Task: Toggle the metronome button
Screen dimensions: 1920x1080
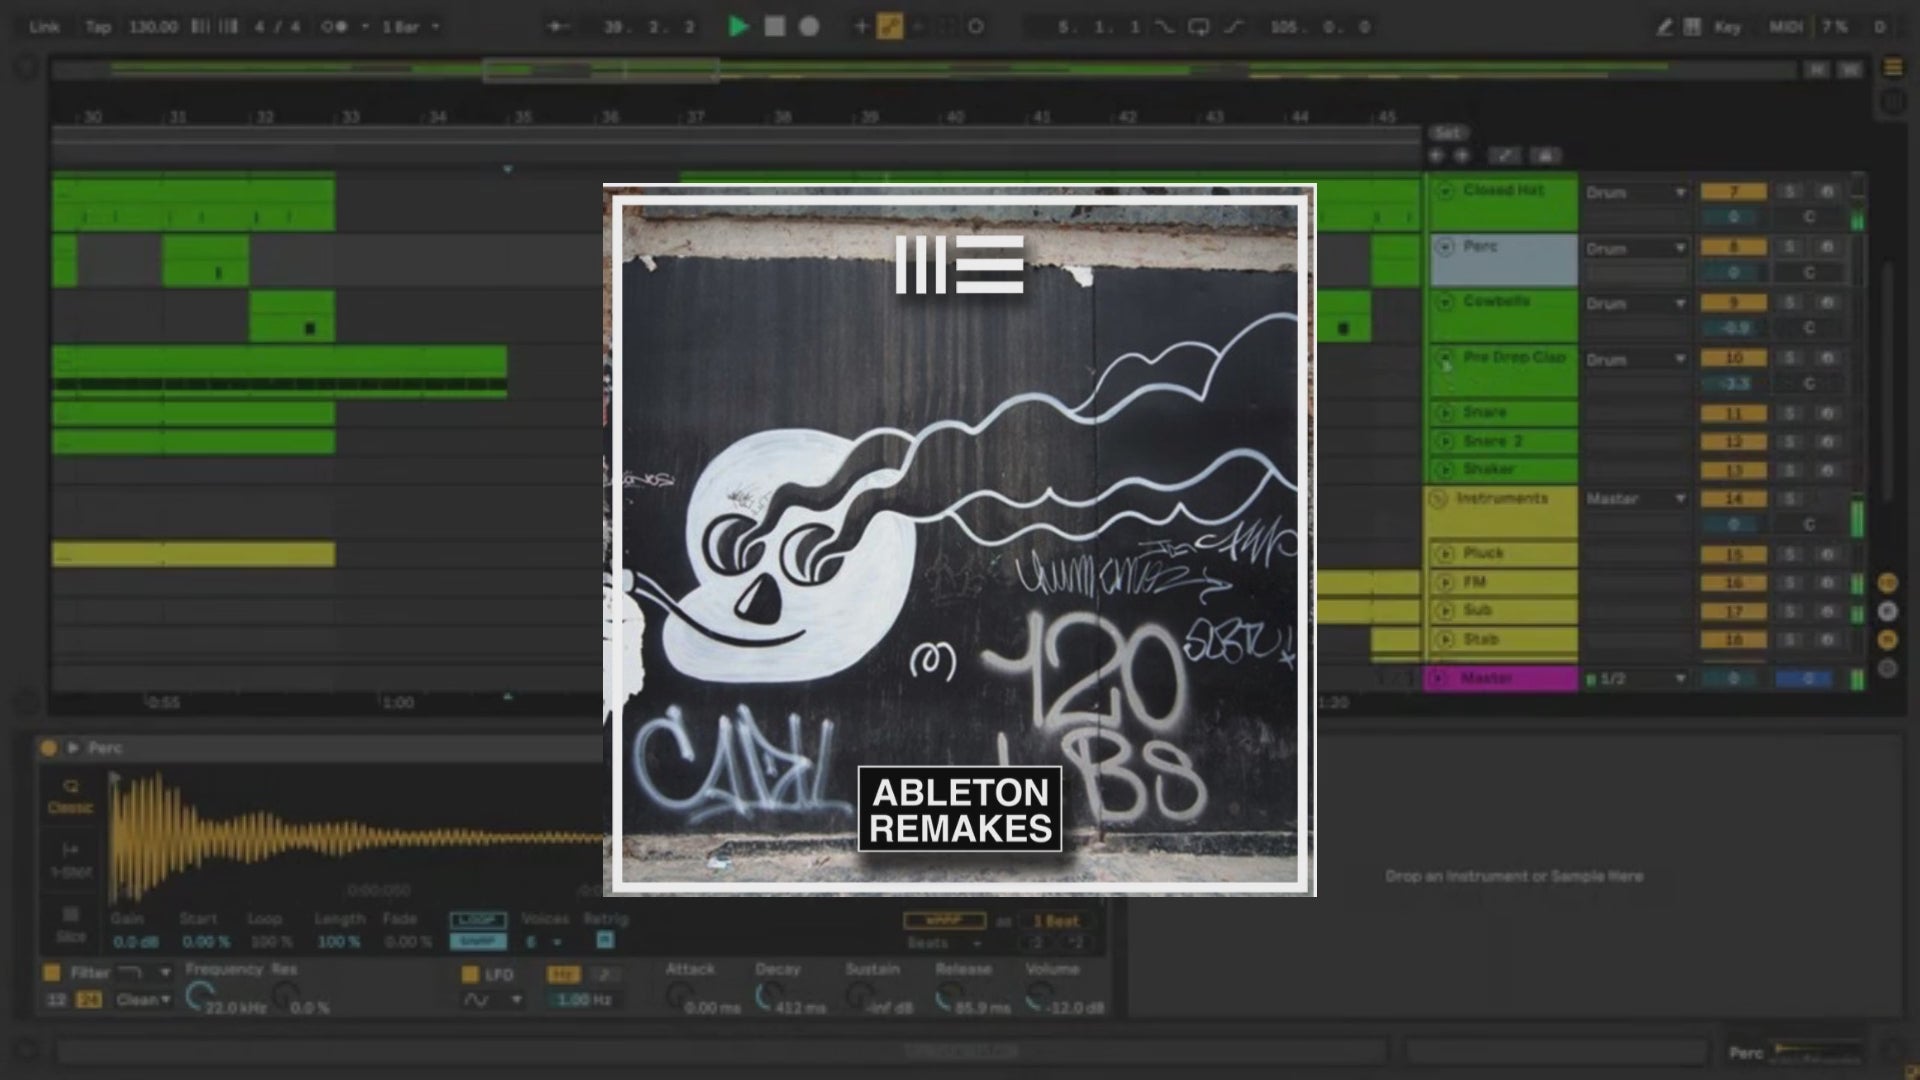Action: pyautogui.click(x=335, y=27)
